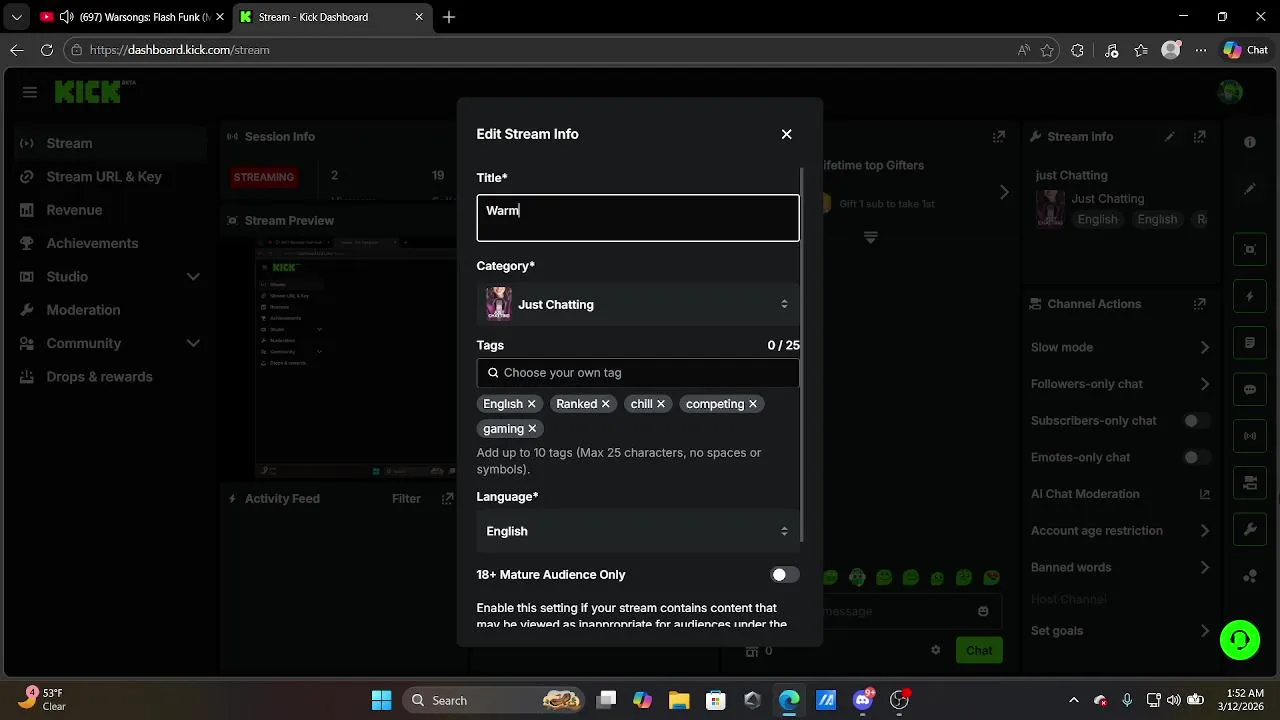Open the Activity Feed Filter
This screenshot has width=1280, height=720.
[x=406, y=499]
